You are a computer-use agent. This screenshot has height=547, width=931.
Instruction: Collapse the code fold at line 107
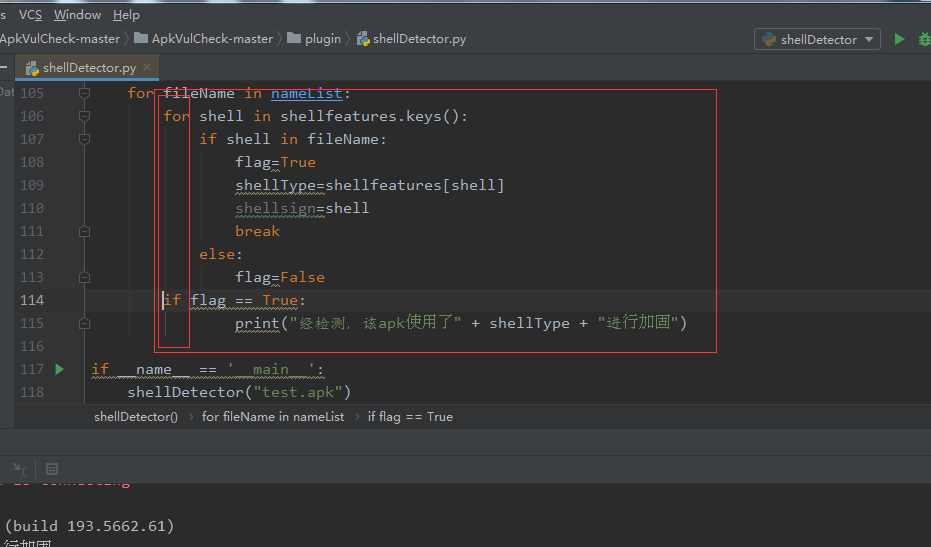click(84, 139)
